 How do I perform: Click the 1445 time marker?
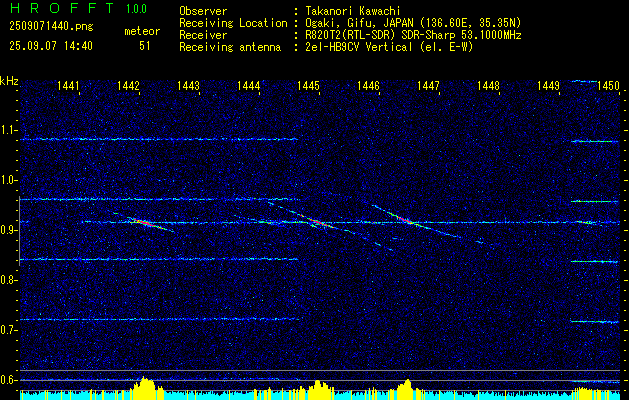308,85
